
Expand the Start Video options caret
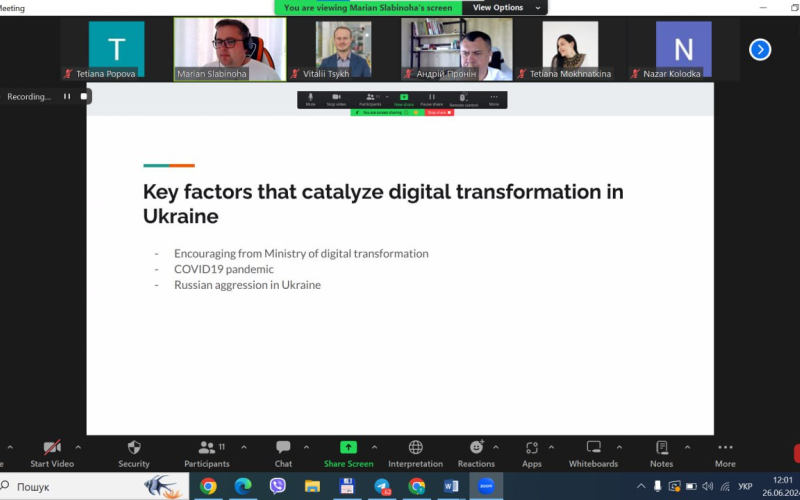[x=78, y=447]
